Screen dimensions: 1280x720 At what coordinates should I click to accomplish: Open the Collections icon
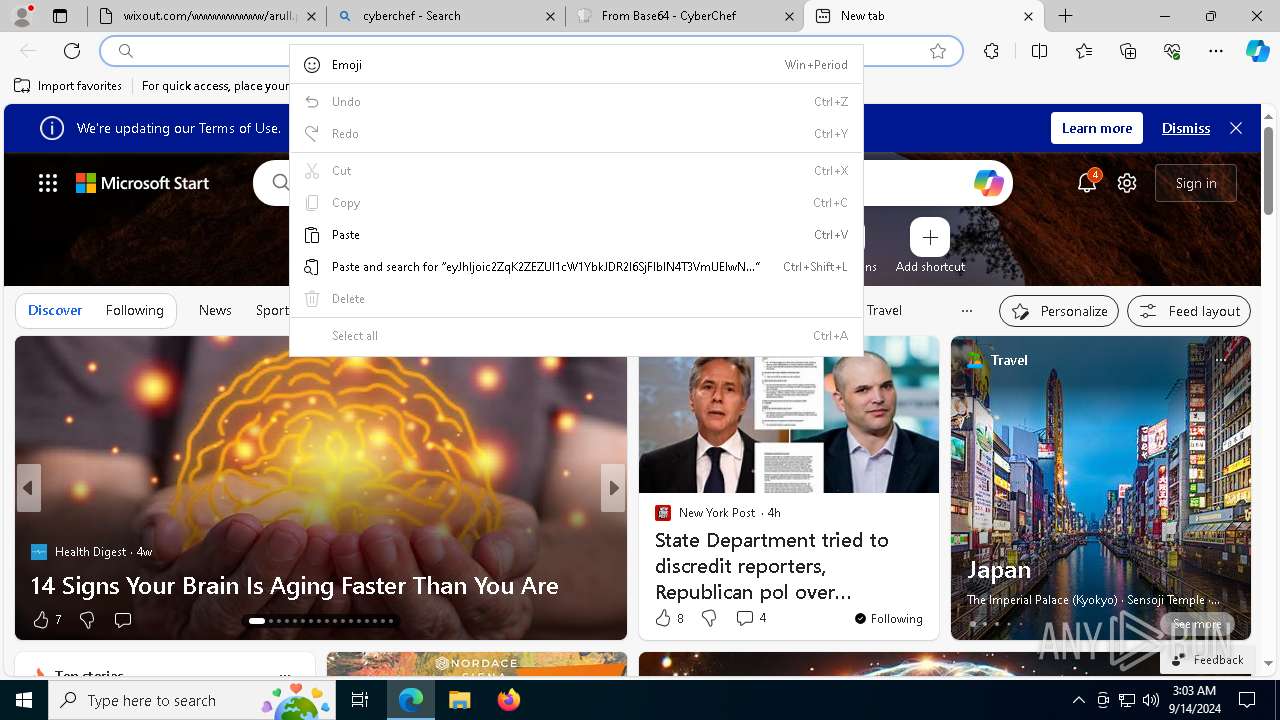tap(1128, 51)
